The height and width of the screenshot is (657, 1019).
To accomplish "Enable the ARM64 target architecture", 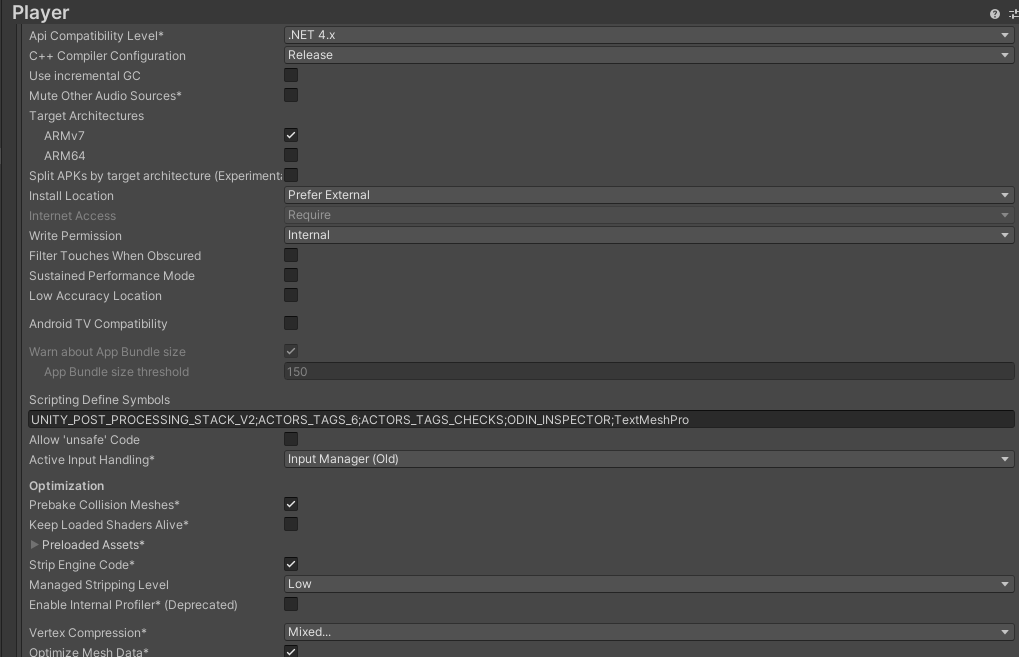I will click(x=290, y=154).
